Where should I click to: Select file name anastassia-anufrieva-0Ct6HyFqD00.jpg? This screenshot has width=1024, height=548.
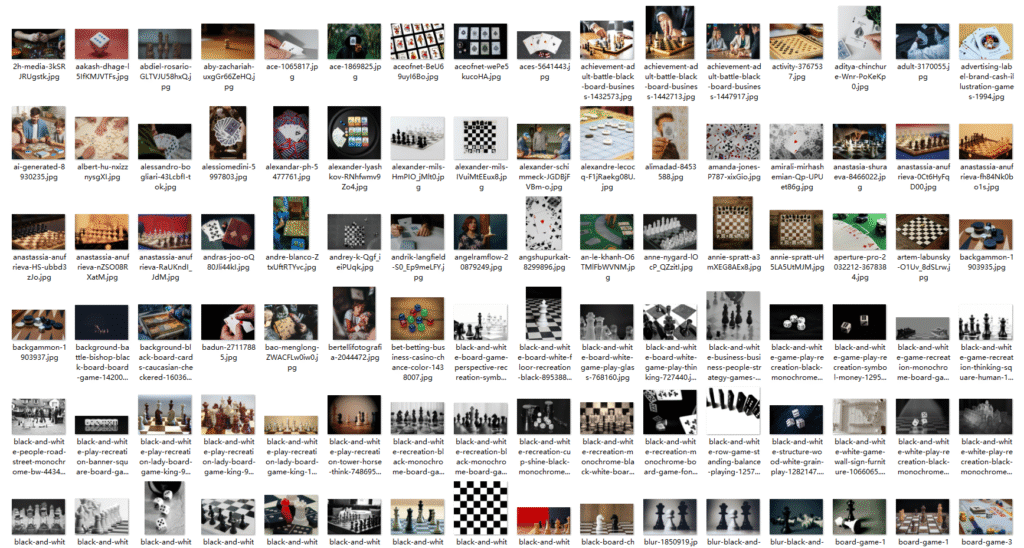click(923, 176)
